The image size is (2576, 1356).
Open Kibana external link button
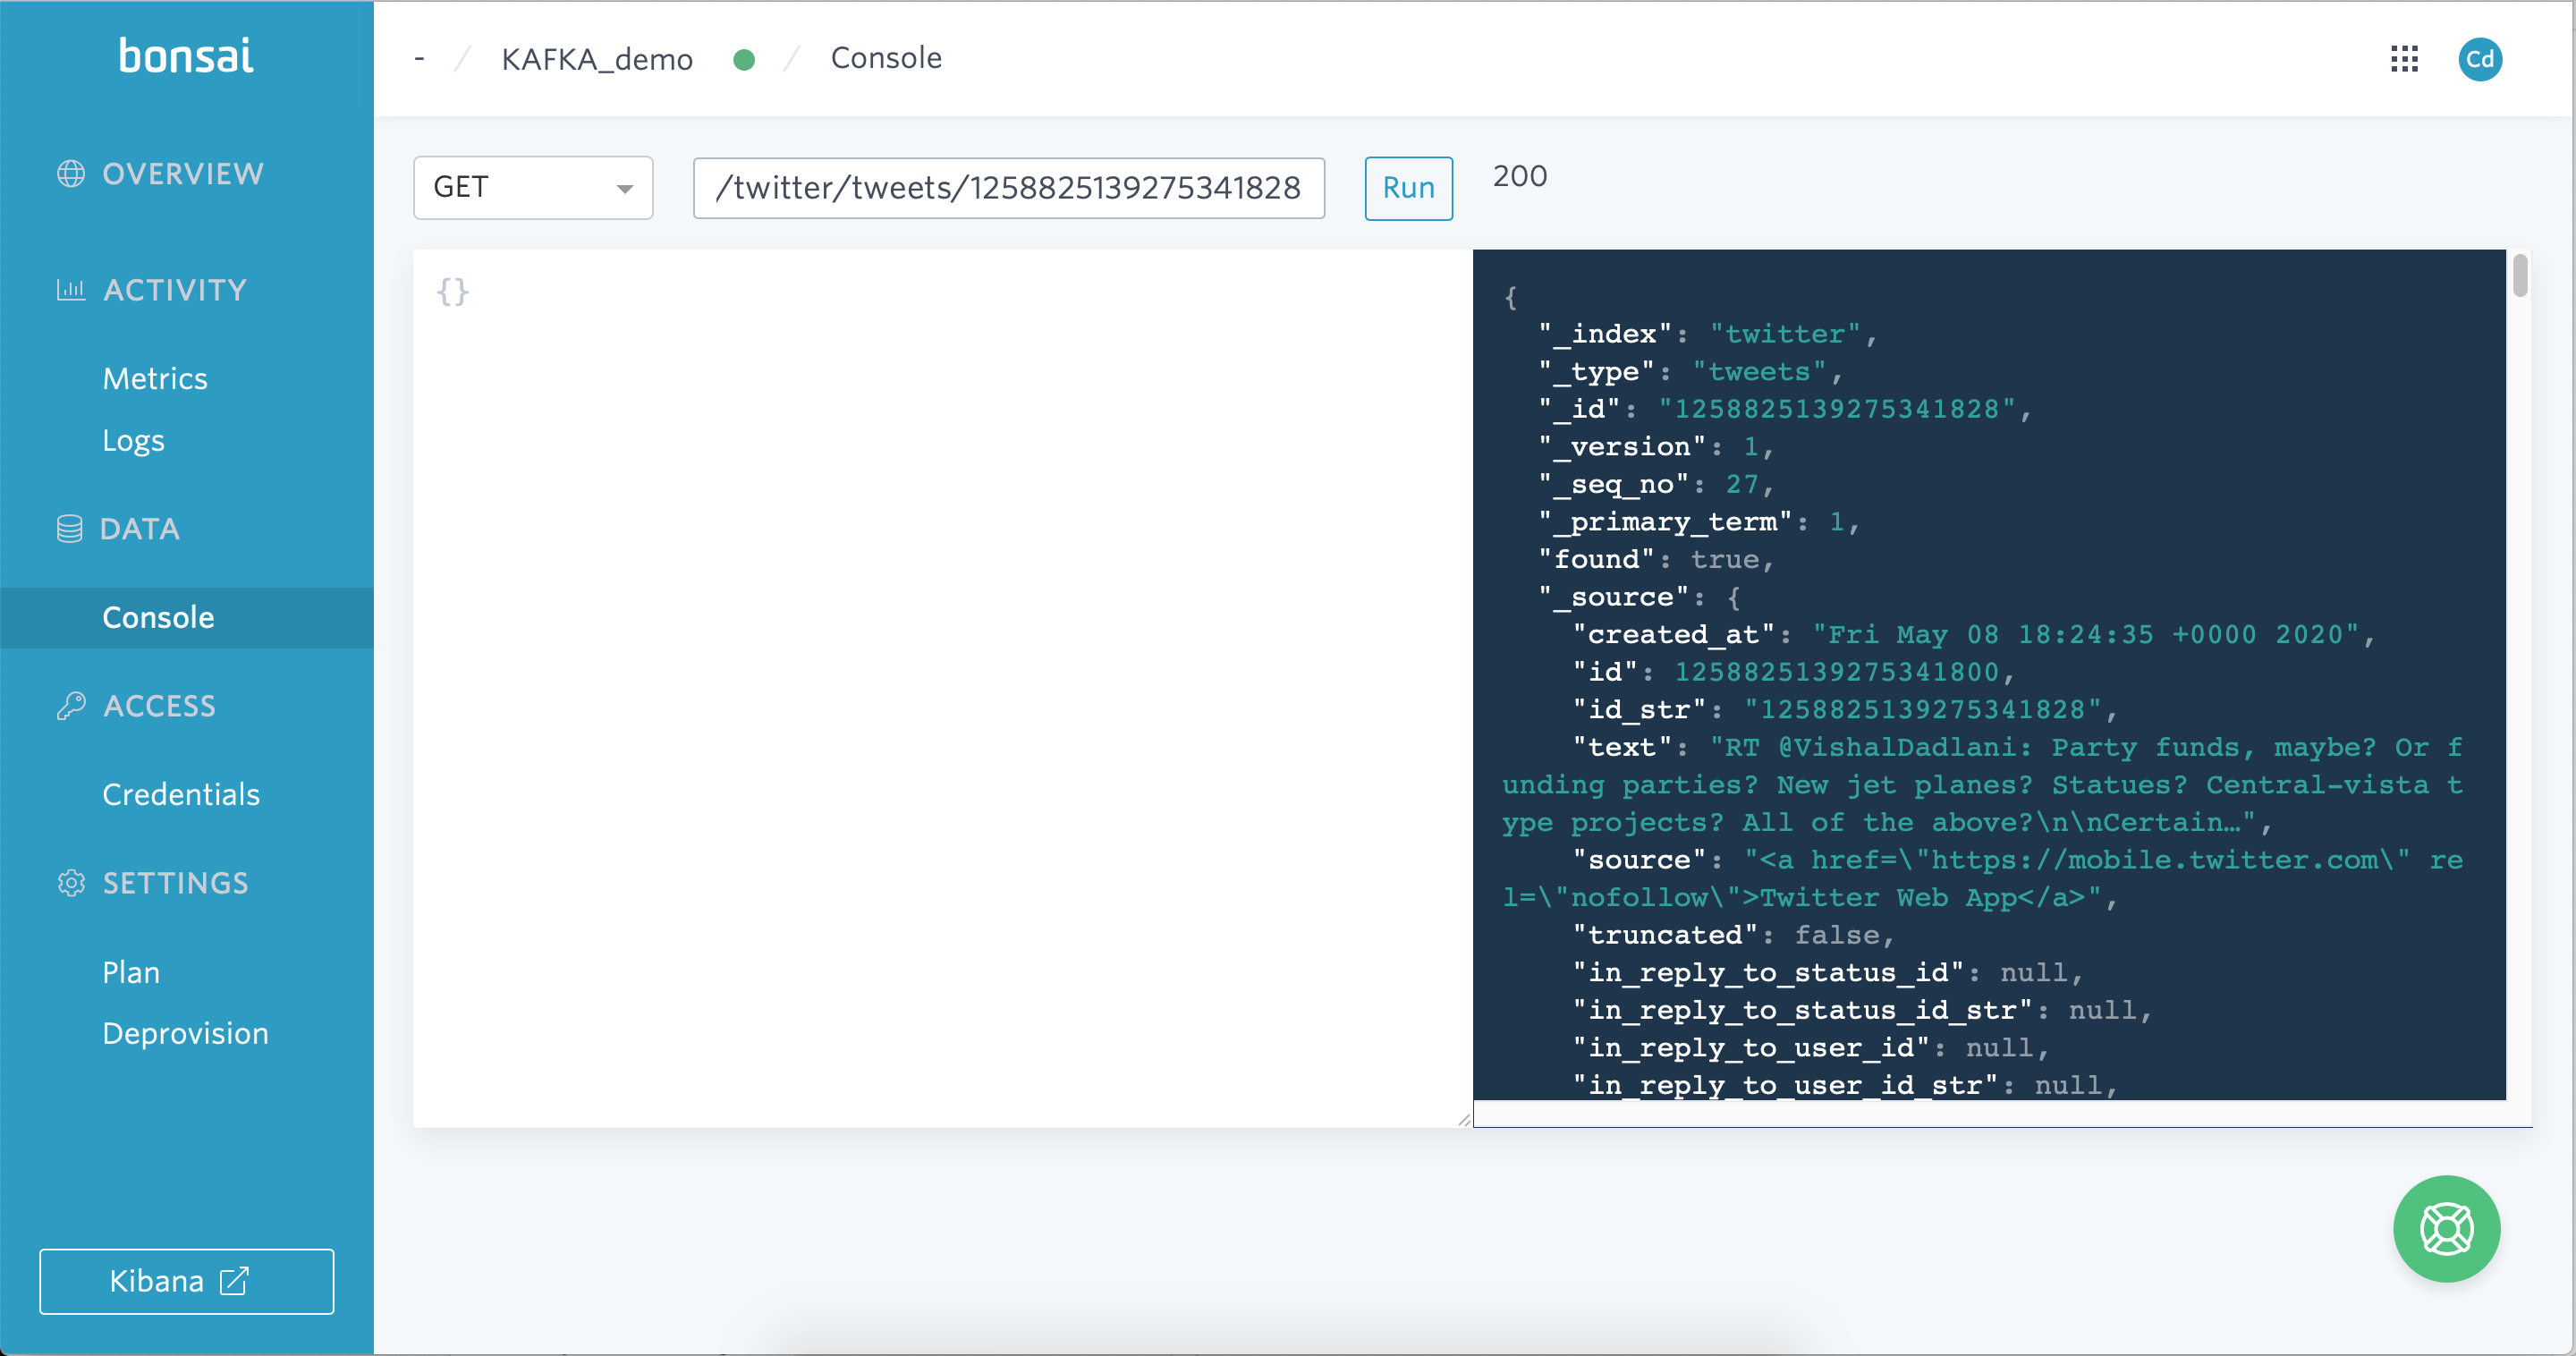coord(186,1281)
